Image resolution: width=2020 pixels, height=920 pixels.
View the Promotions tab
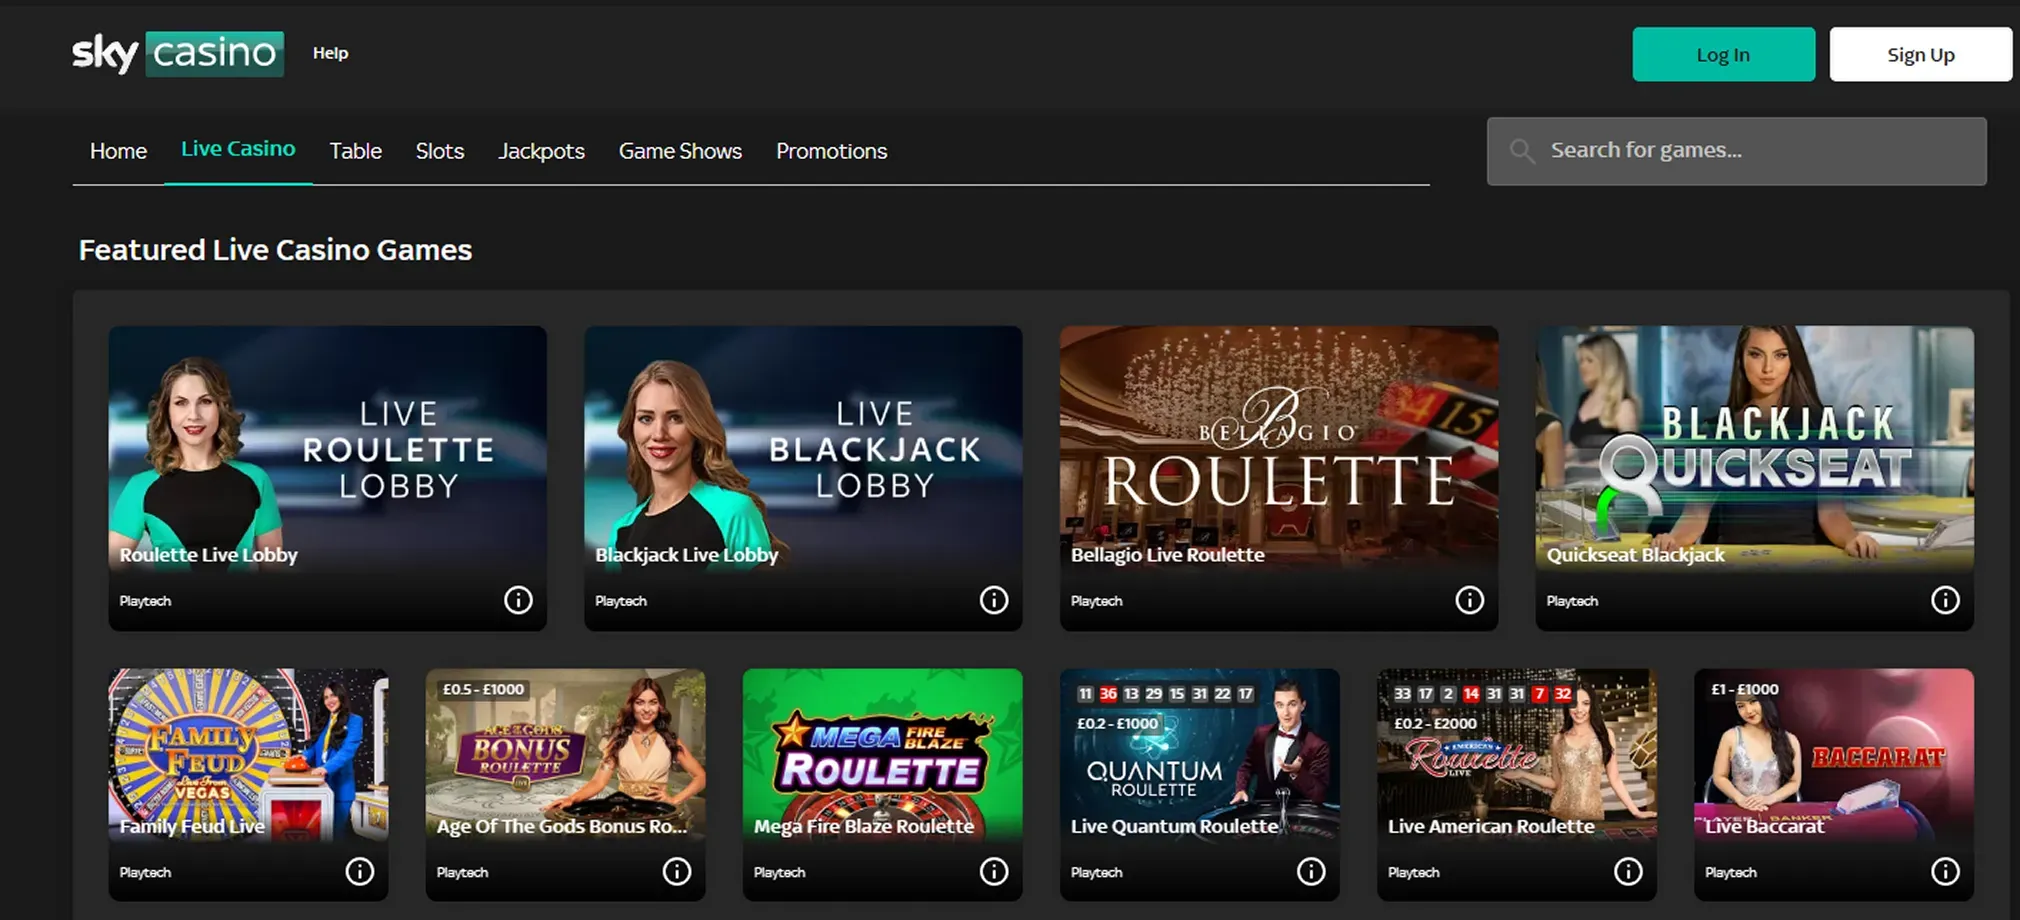click(x=832, y=151)
